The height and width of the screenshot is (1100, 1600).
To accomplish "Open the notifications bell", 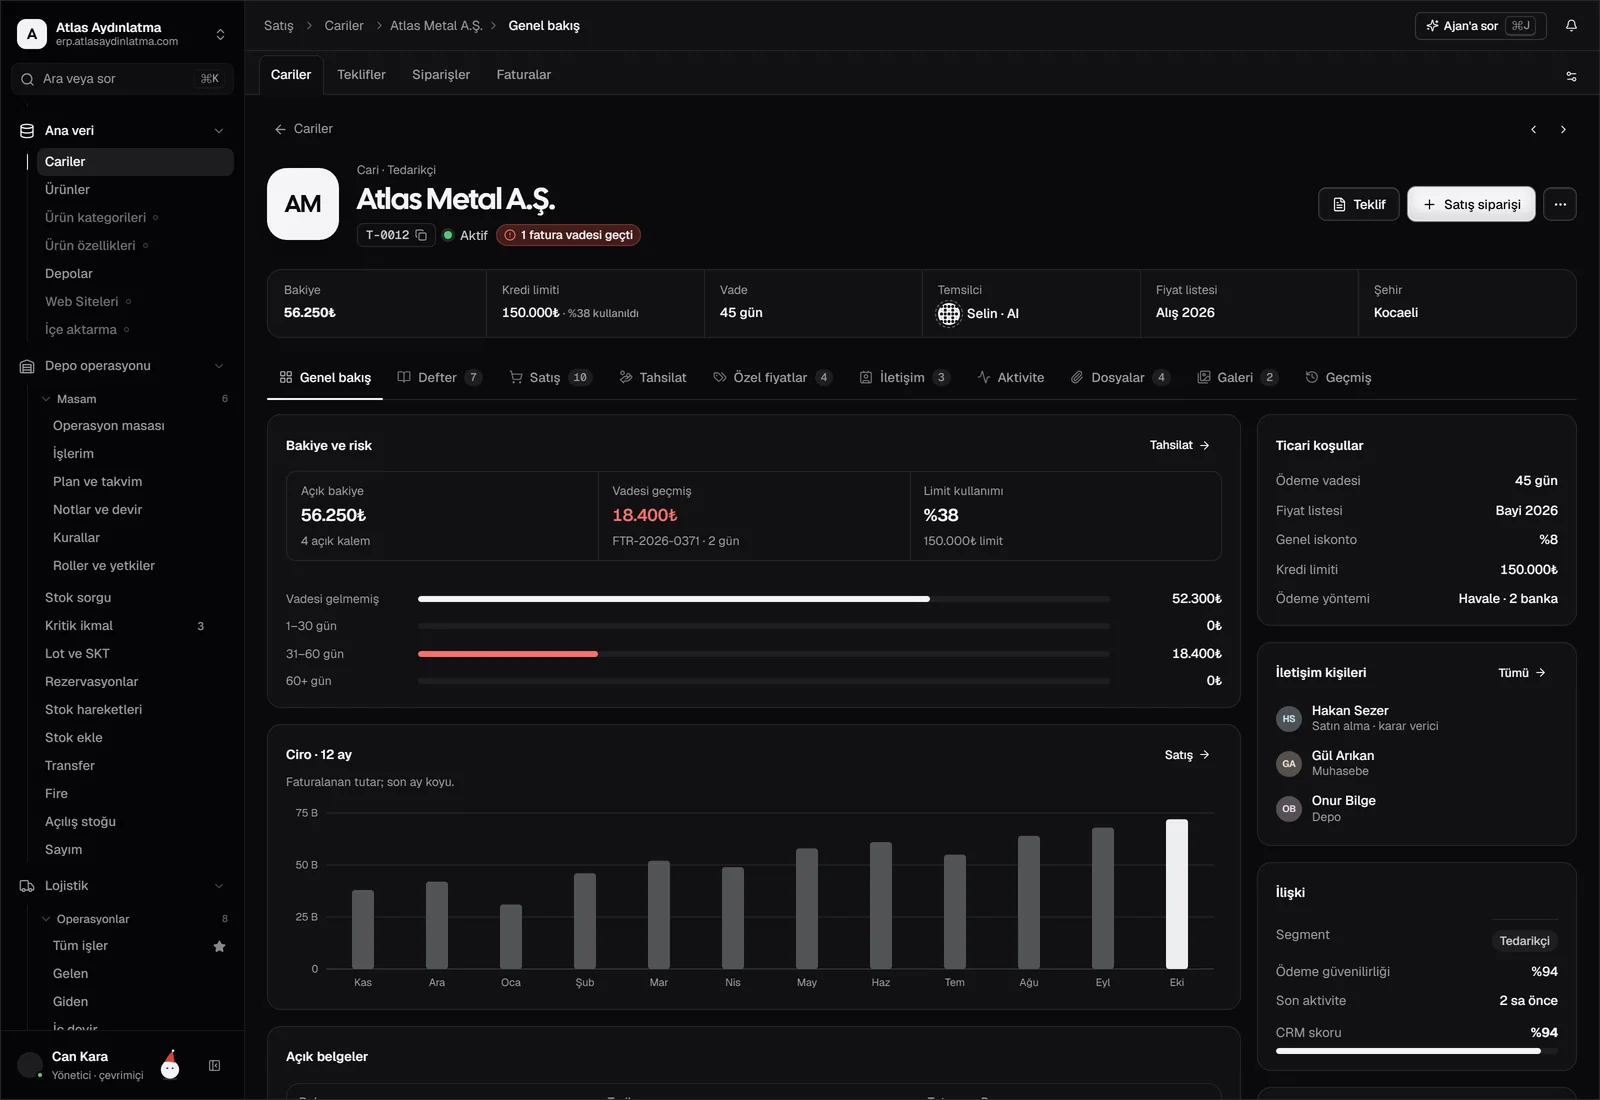I will coord(1571,26).
